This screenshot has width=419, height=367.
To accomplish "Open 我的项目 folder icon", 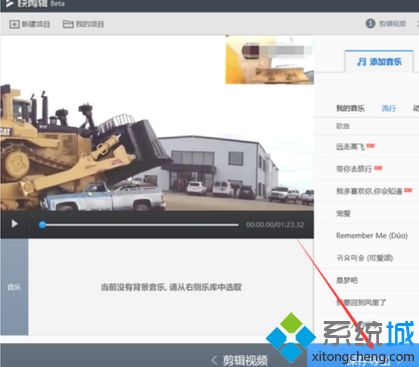I will point(68,24).
